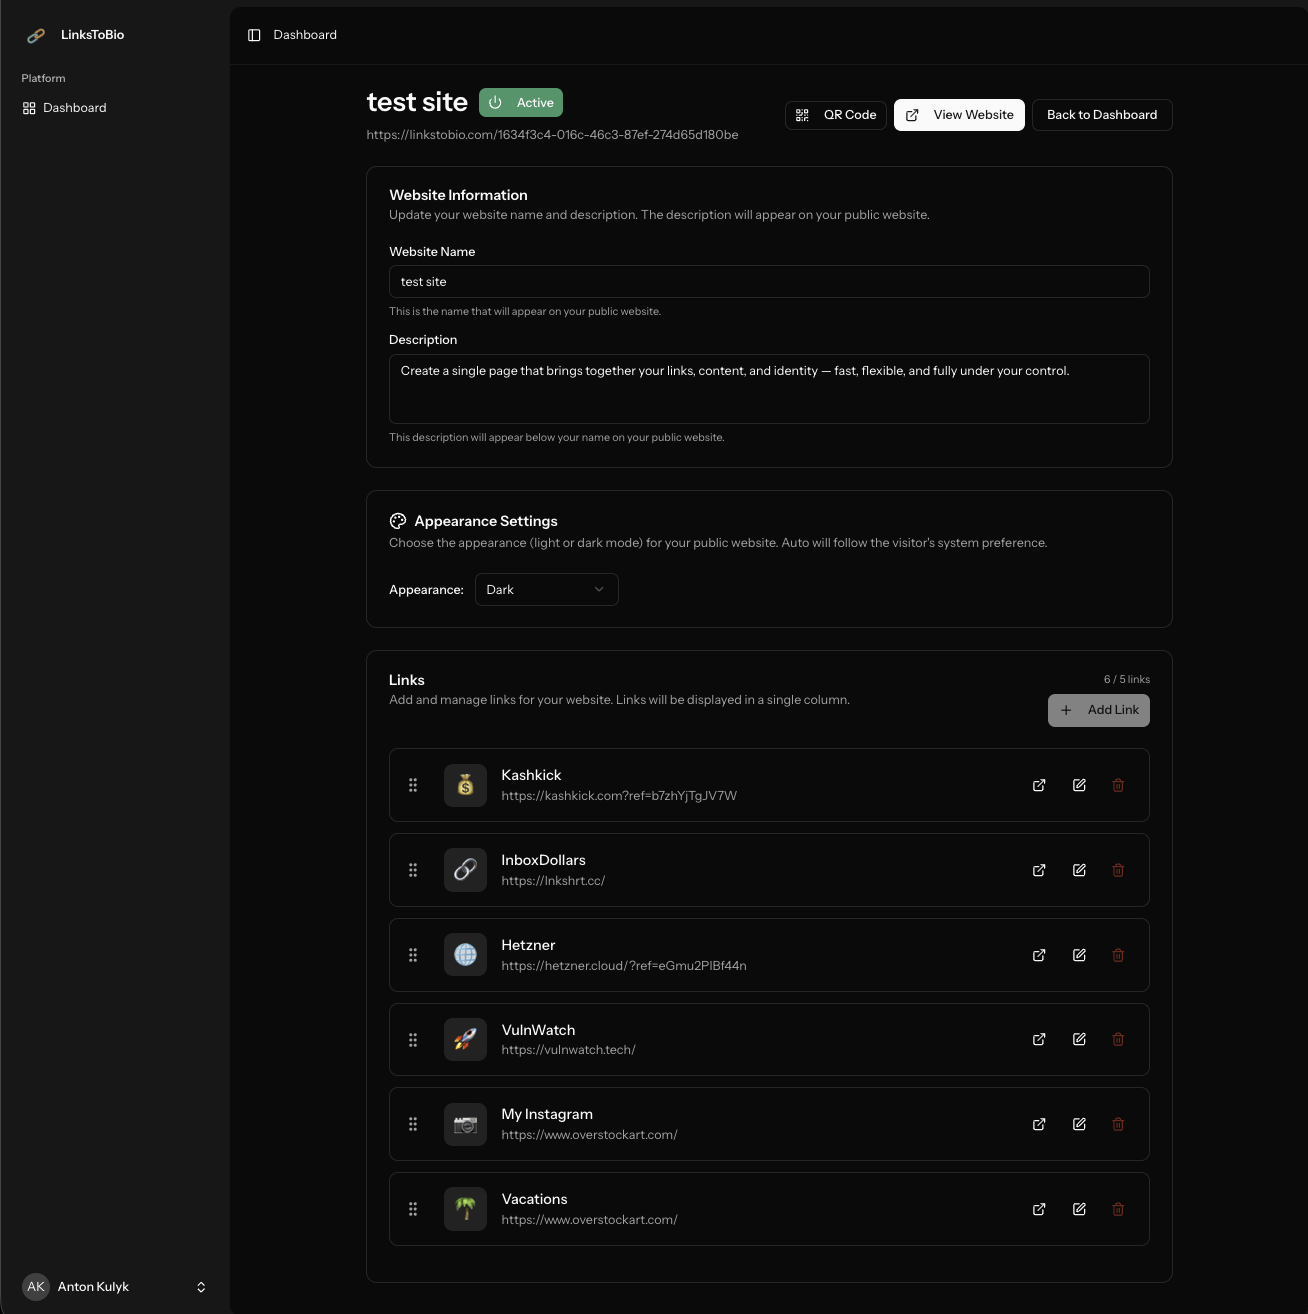Click View Website
The image size is (1308, 1314).
tap(959, 114)
